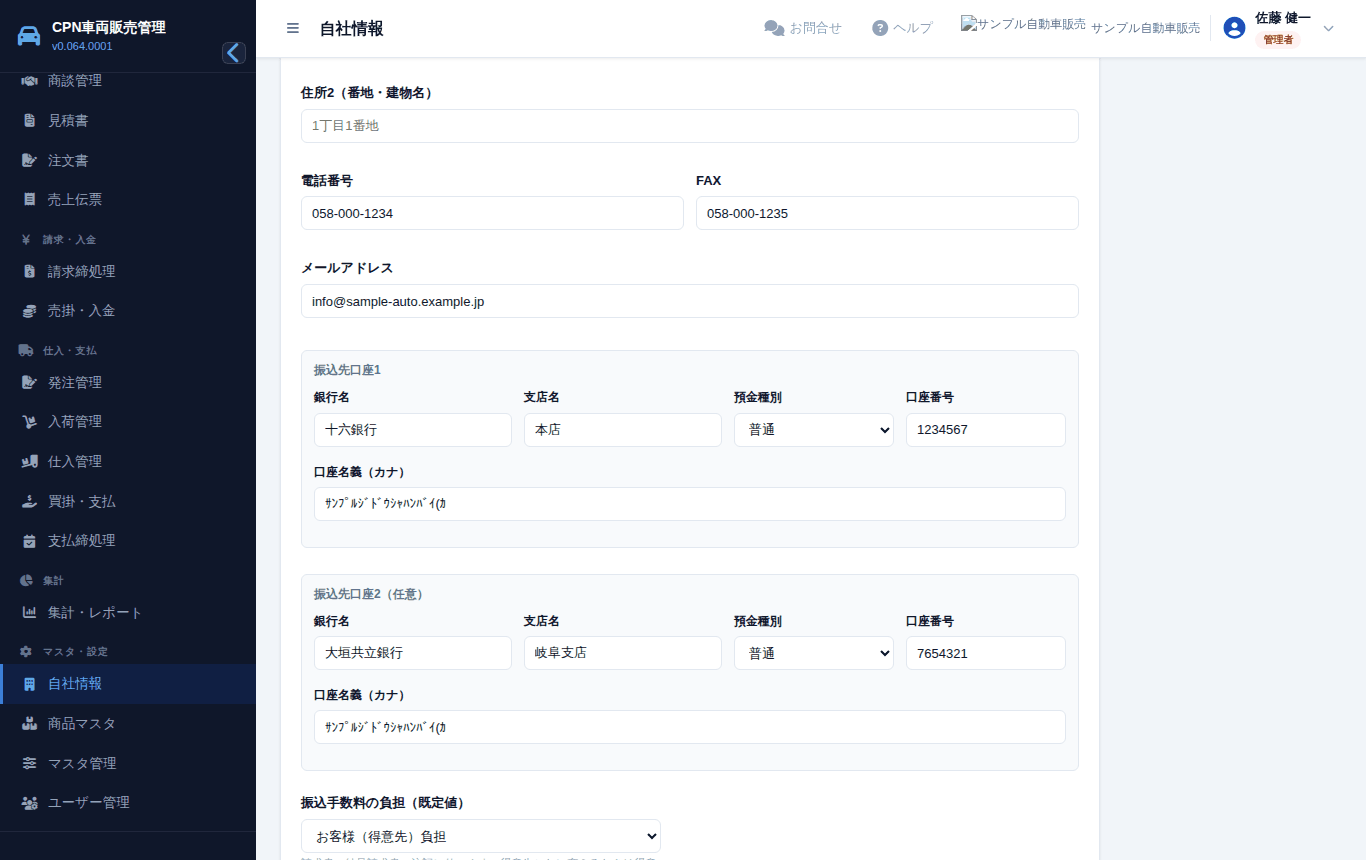The width and height of the screenshot is (1366, 860).
Task: Click the 入荷管理 dolly icon
Action: tap(30, 422)
